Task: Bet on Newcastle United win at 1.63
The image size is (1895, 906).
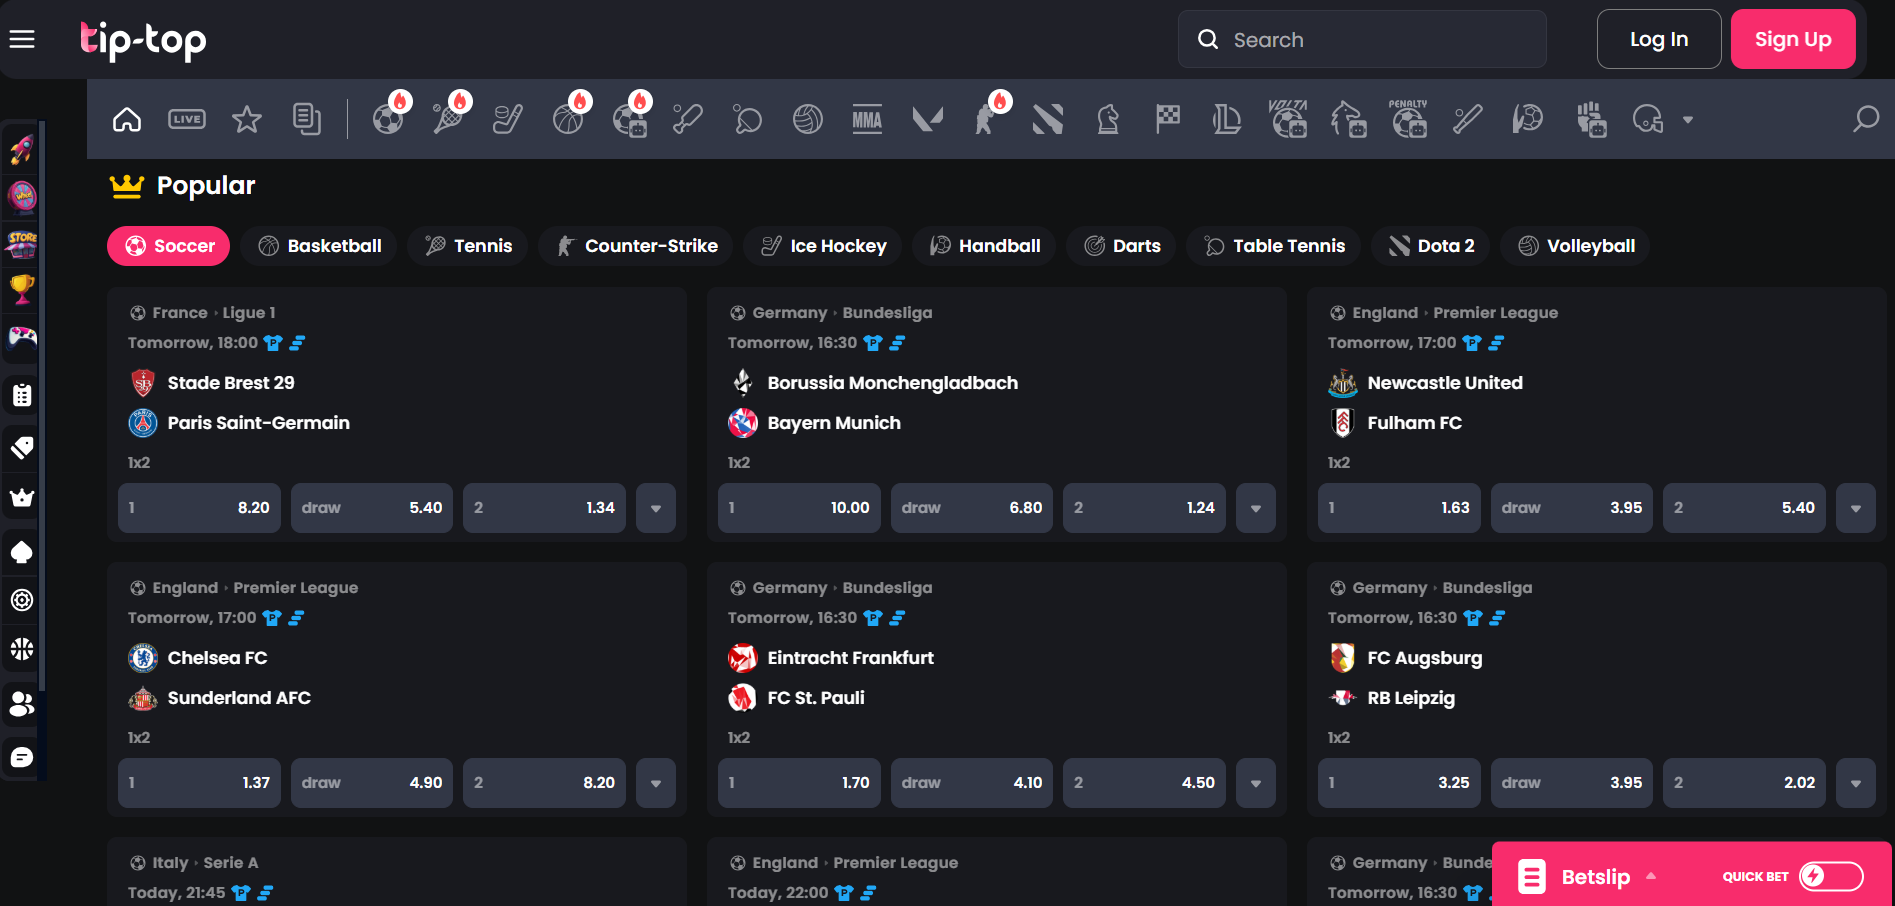Action: tap(1399, 508)
